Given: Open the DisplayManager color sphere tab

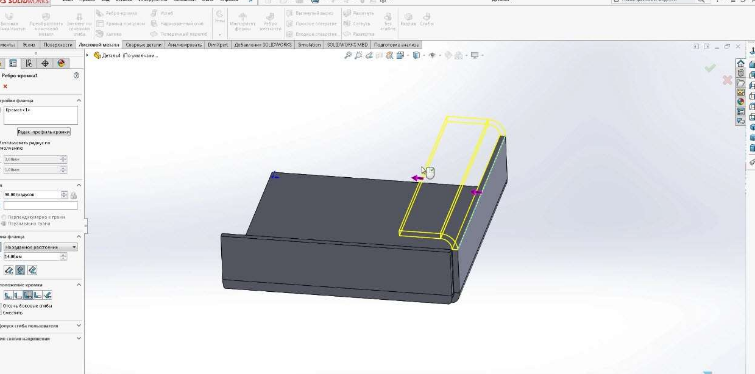Looking at the screenshot, I should coord(61,64).
